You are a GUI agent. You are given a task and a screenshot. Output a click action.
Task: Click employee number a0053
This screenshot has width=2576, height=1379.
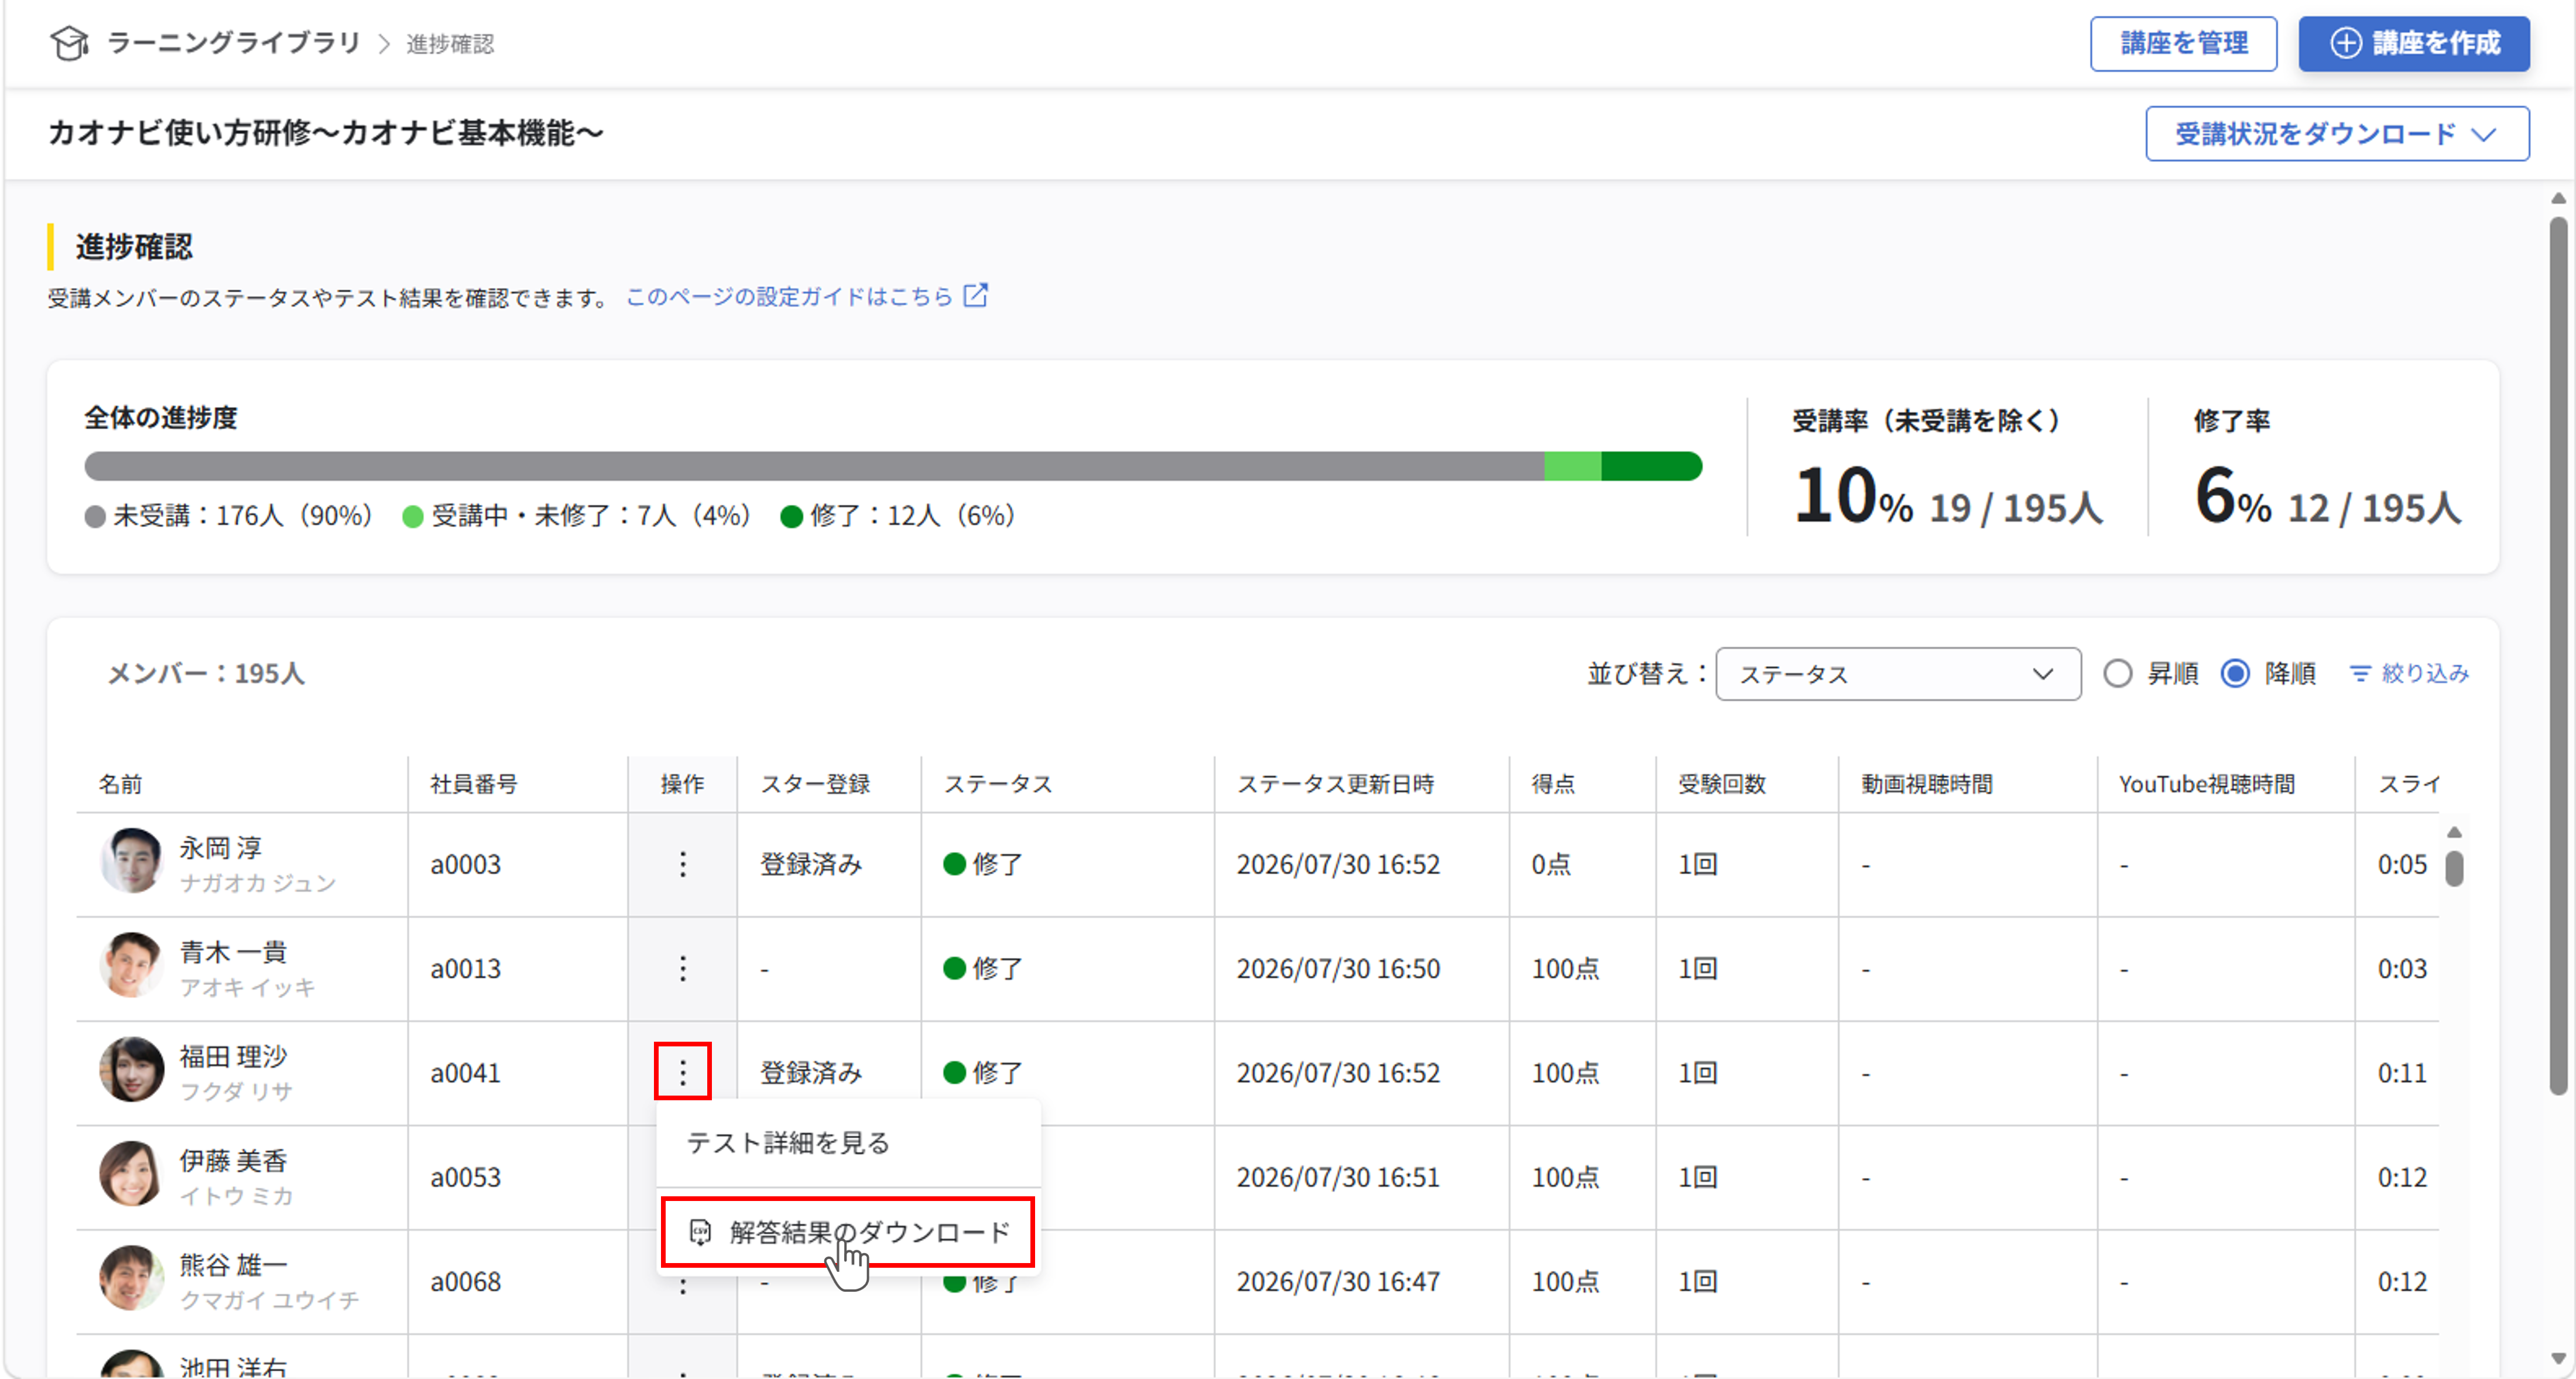point(466,1177)
